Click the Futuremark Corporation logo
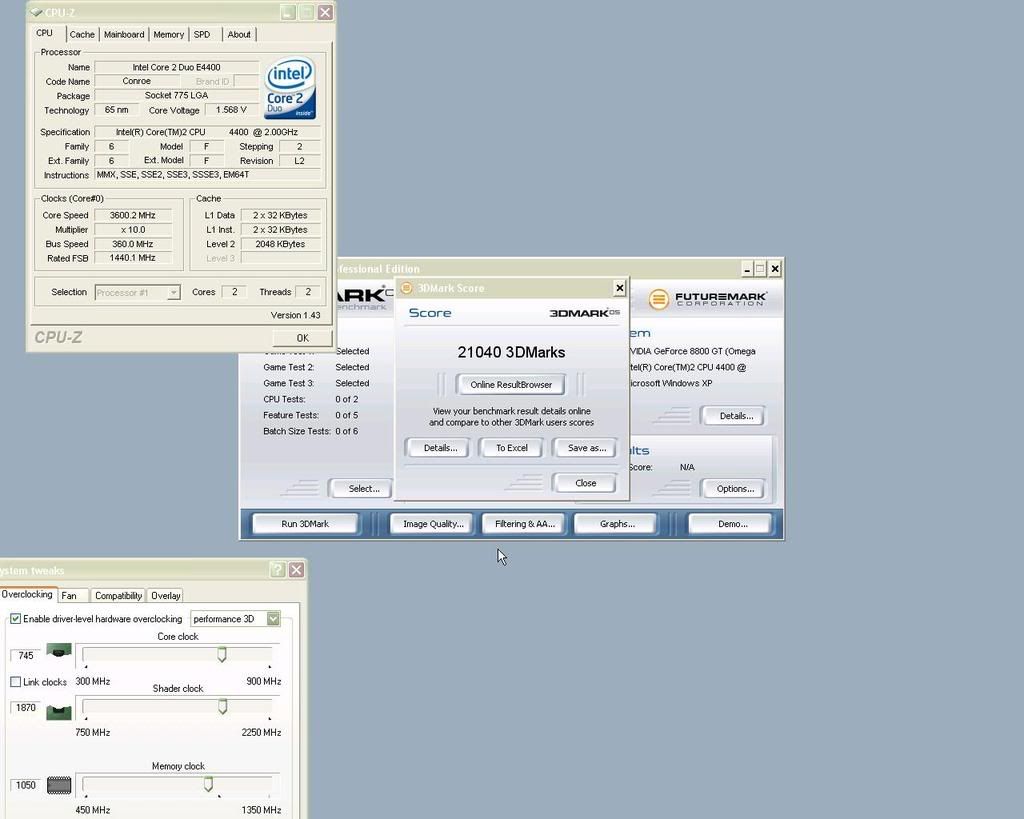Viewport: 1024px width, 819px height. 707,299
